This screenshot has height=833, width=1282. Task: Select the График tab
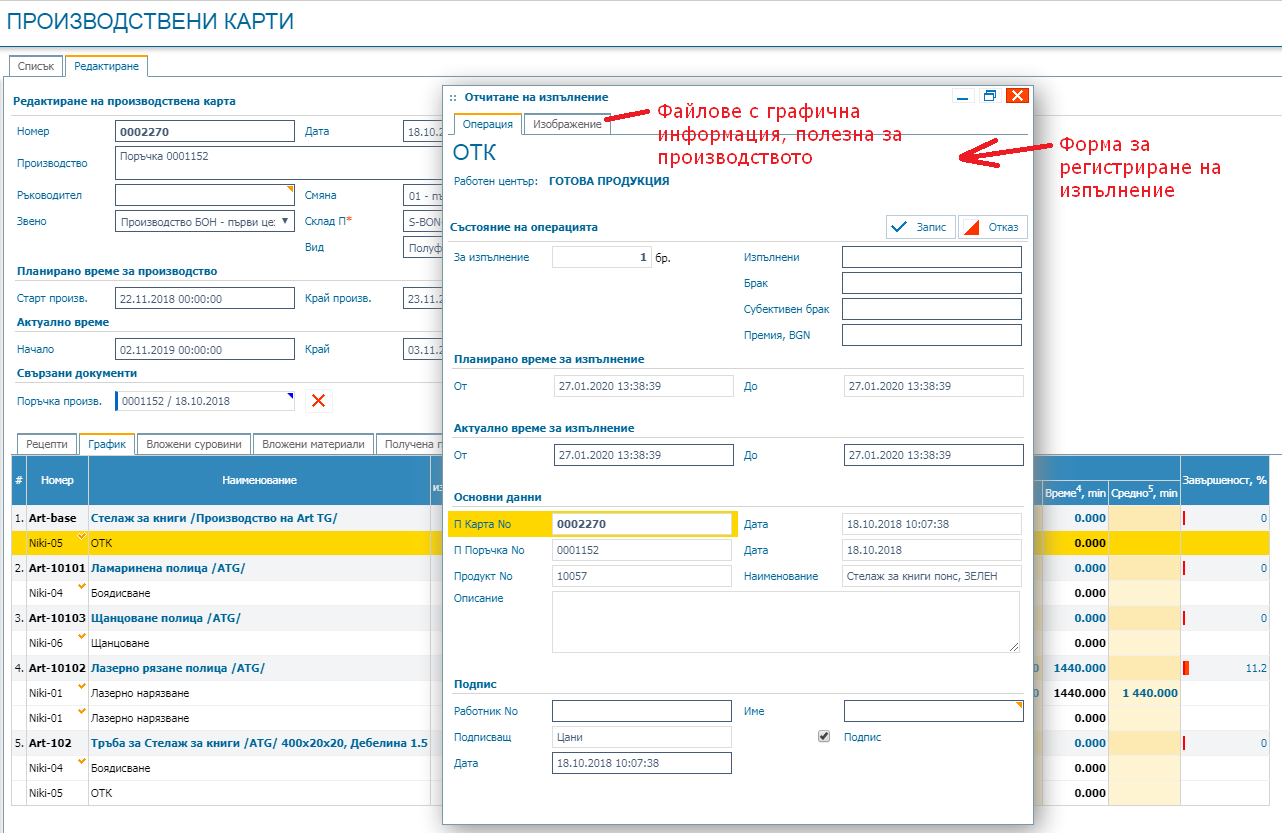tap(106, 444)
